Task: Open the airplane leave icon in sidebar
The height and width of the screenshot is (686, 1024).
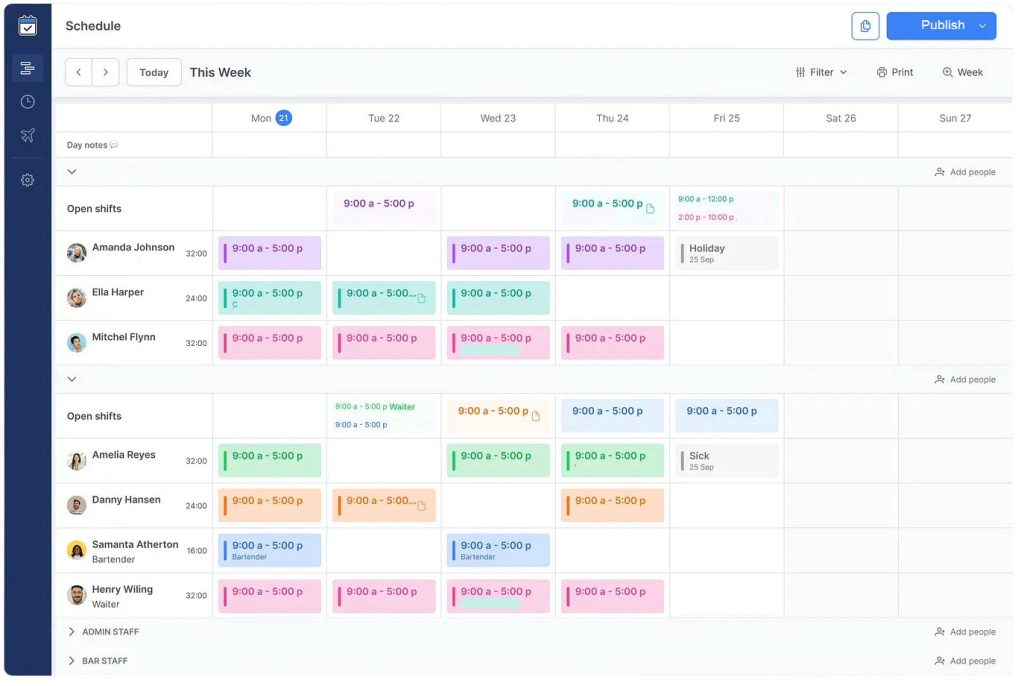Action: click(27, 135)
